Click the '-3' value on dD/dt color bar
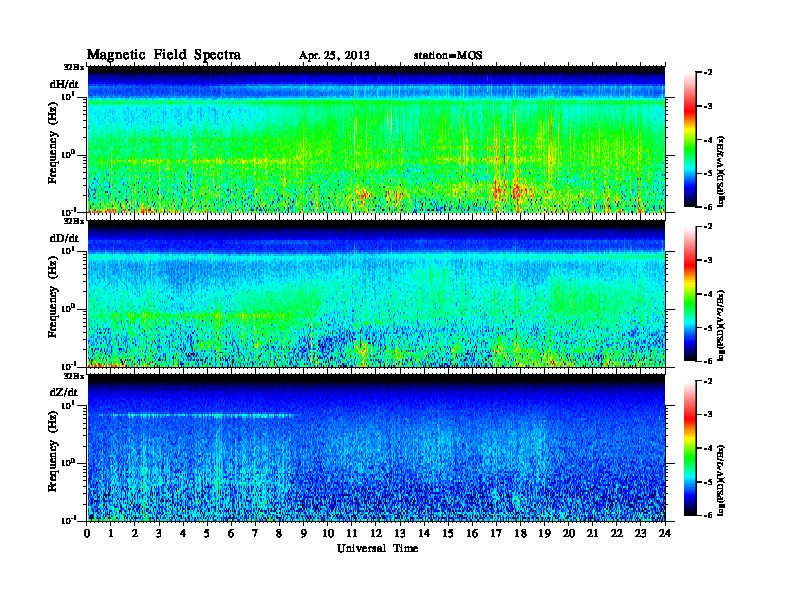 [708, 261]
